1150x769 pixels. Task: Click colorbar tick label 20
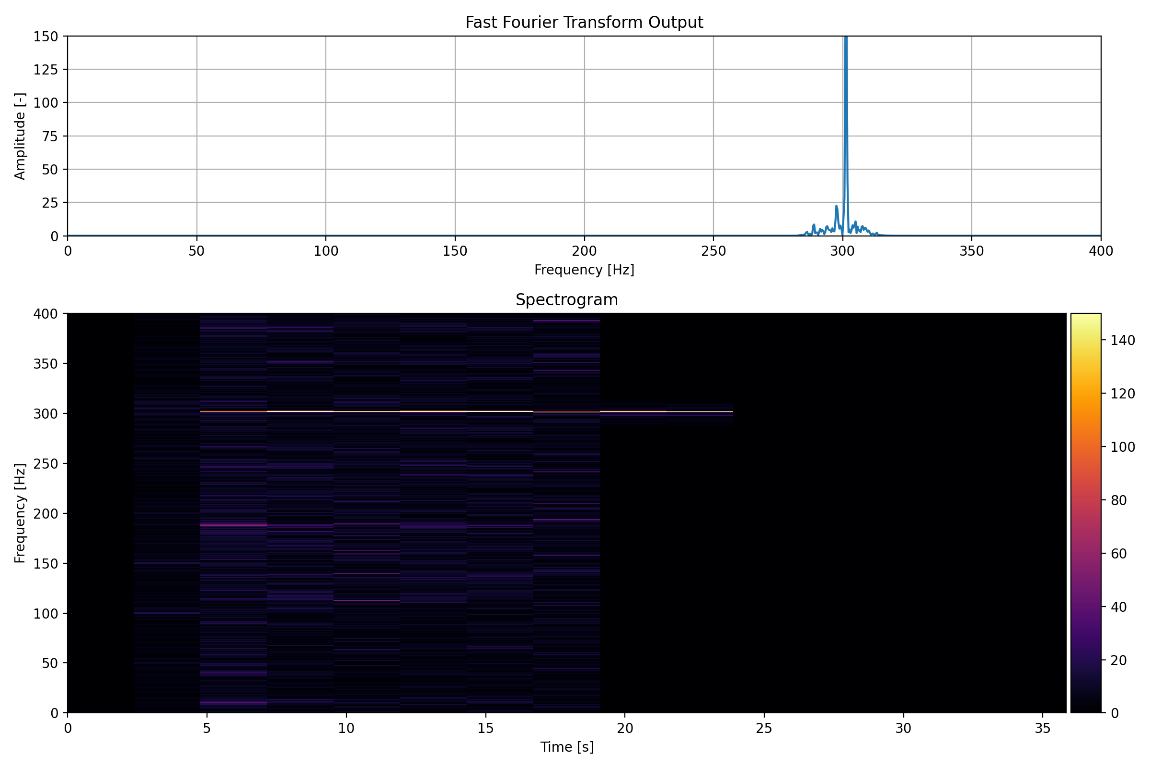point(1119,660)
